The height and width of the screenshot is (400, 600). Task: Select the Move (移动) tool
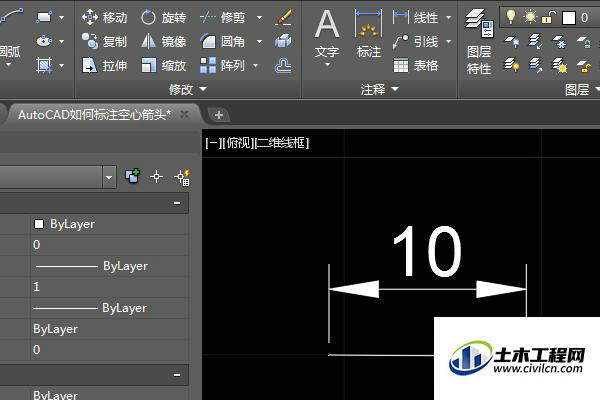(x=104, y=17)
